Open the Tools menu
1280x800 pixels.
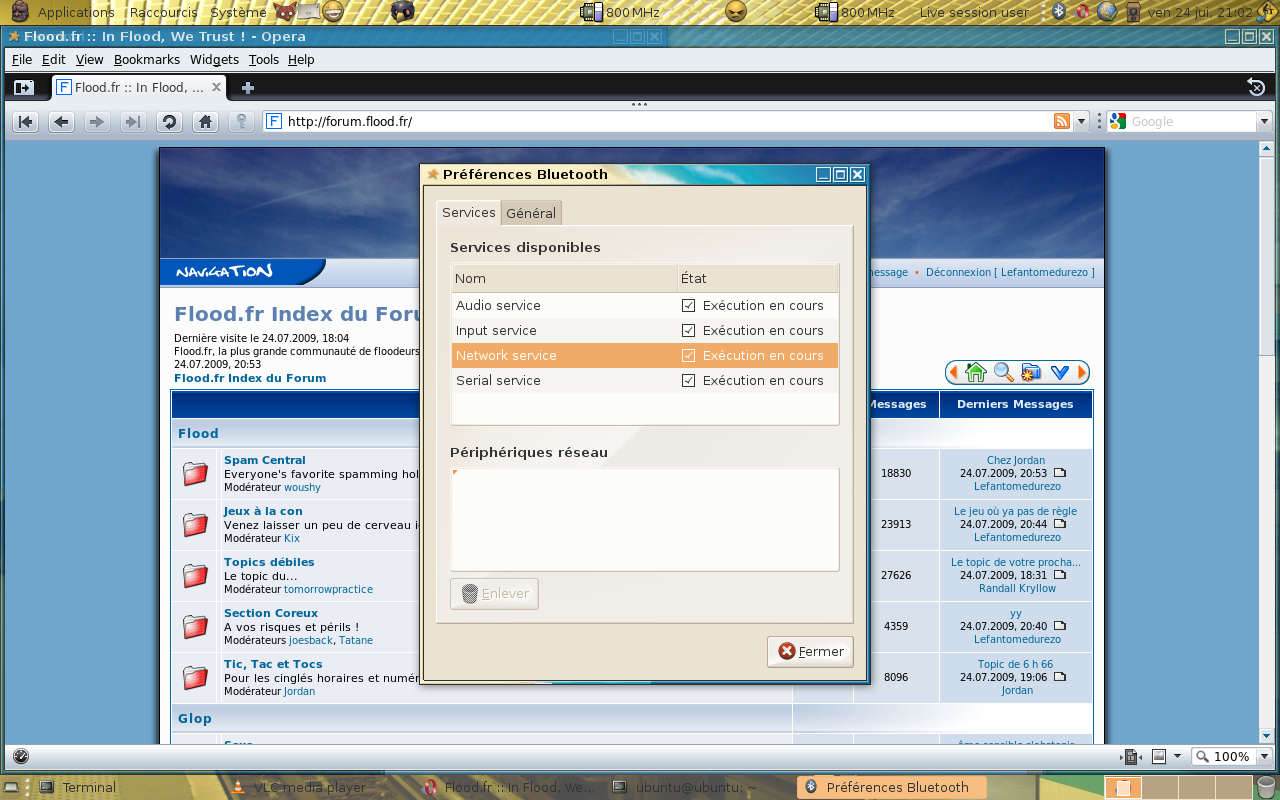pyautogui.click(x=264, y=60)
